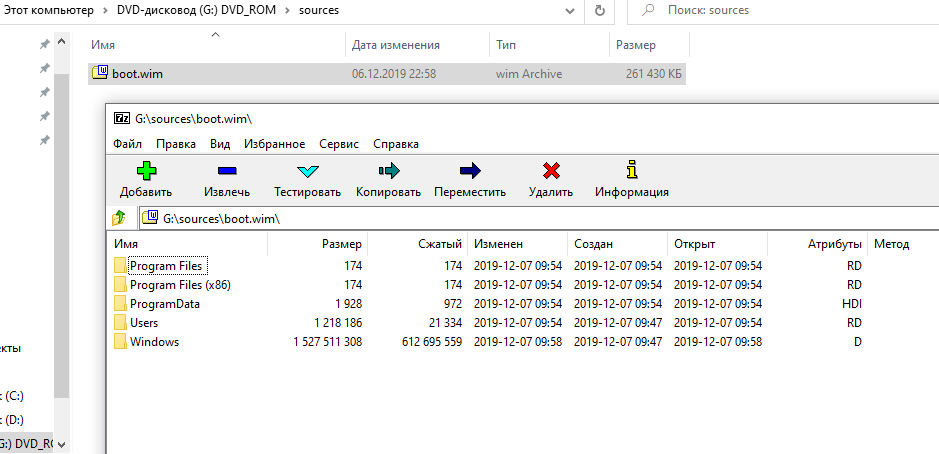Refresh the Explorer folder view

click(599, 11)
